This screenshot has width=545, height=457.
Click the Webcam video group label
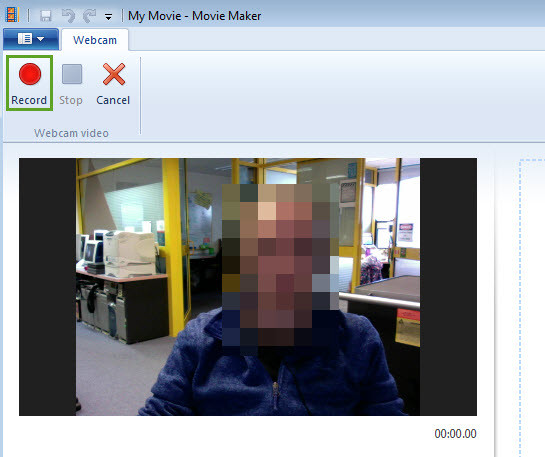pyautogui.click(x=71, y=133)
